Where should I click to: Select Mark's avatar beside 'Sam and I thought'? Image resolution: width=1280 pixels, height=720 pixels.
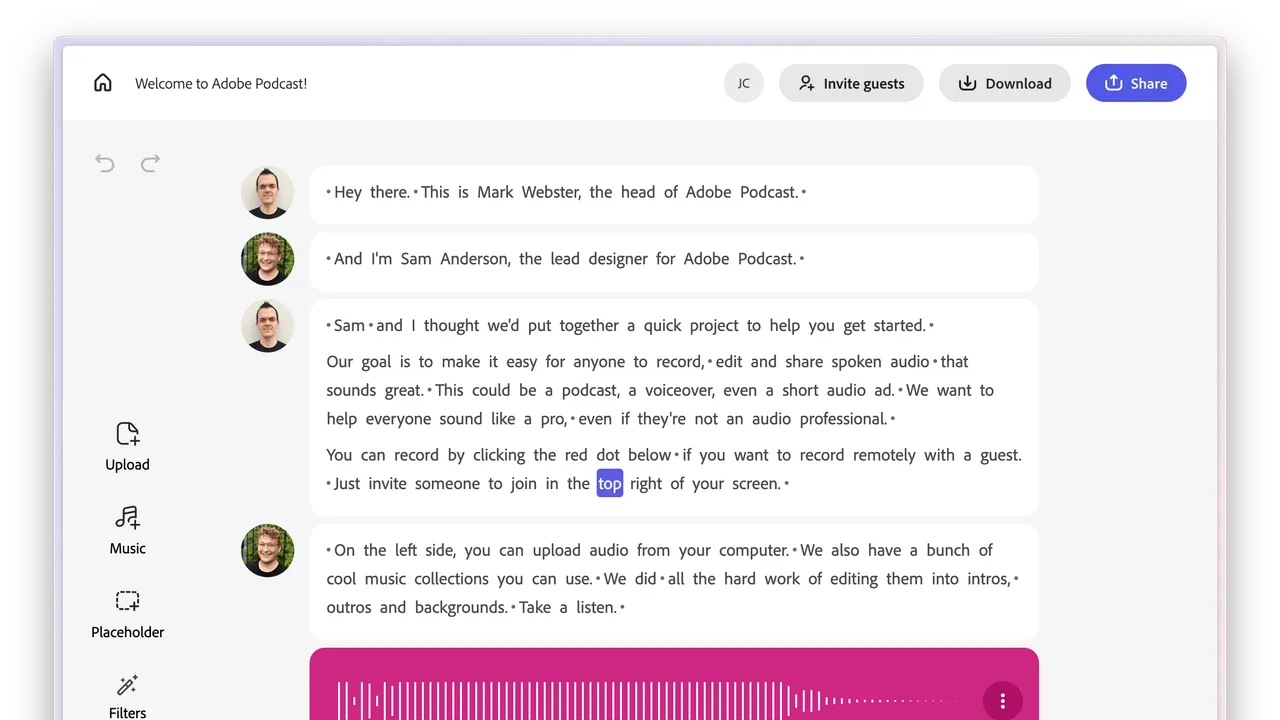click(268, 326)
